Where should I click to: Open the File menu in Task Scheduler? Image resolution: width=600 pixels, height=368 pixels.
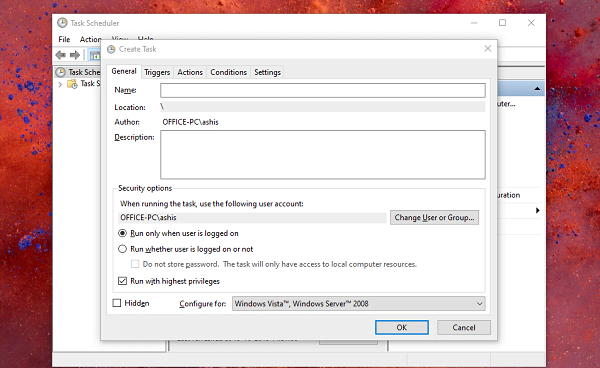click(x=64, y=39)
